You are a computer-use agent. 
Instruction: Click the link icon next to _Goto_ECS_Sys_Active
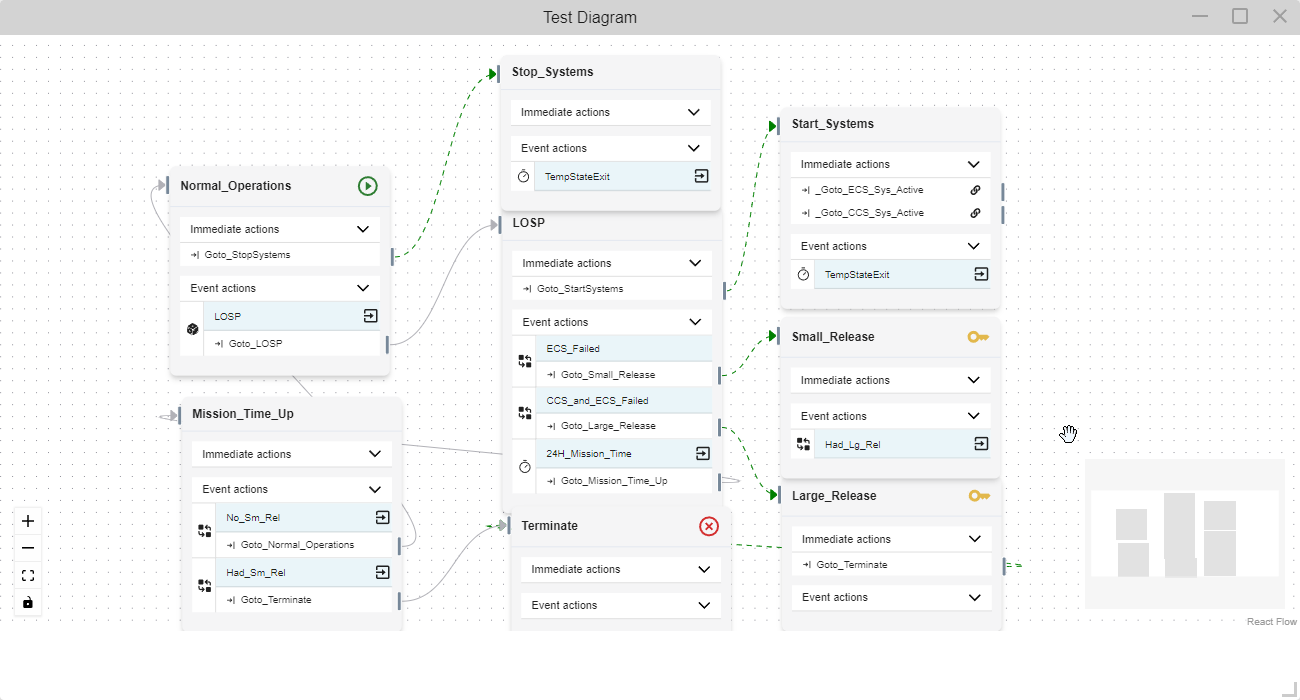(x=975, y=190)
